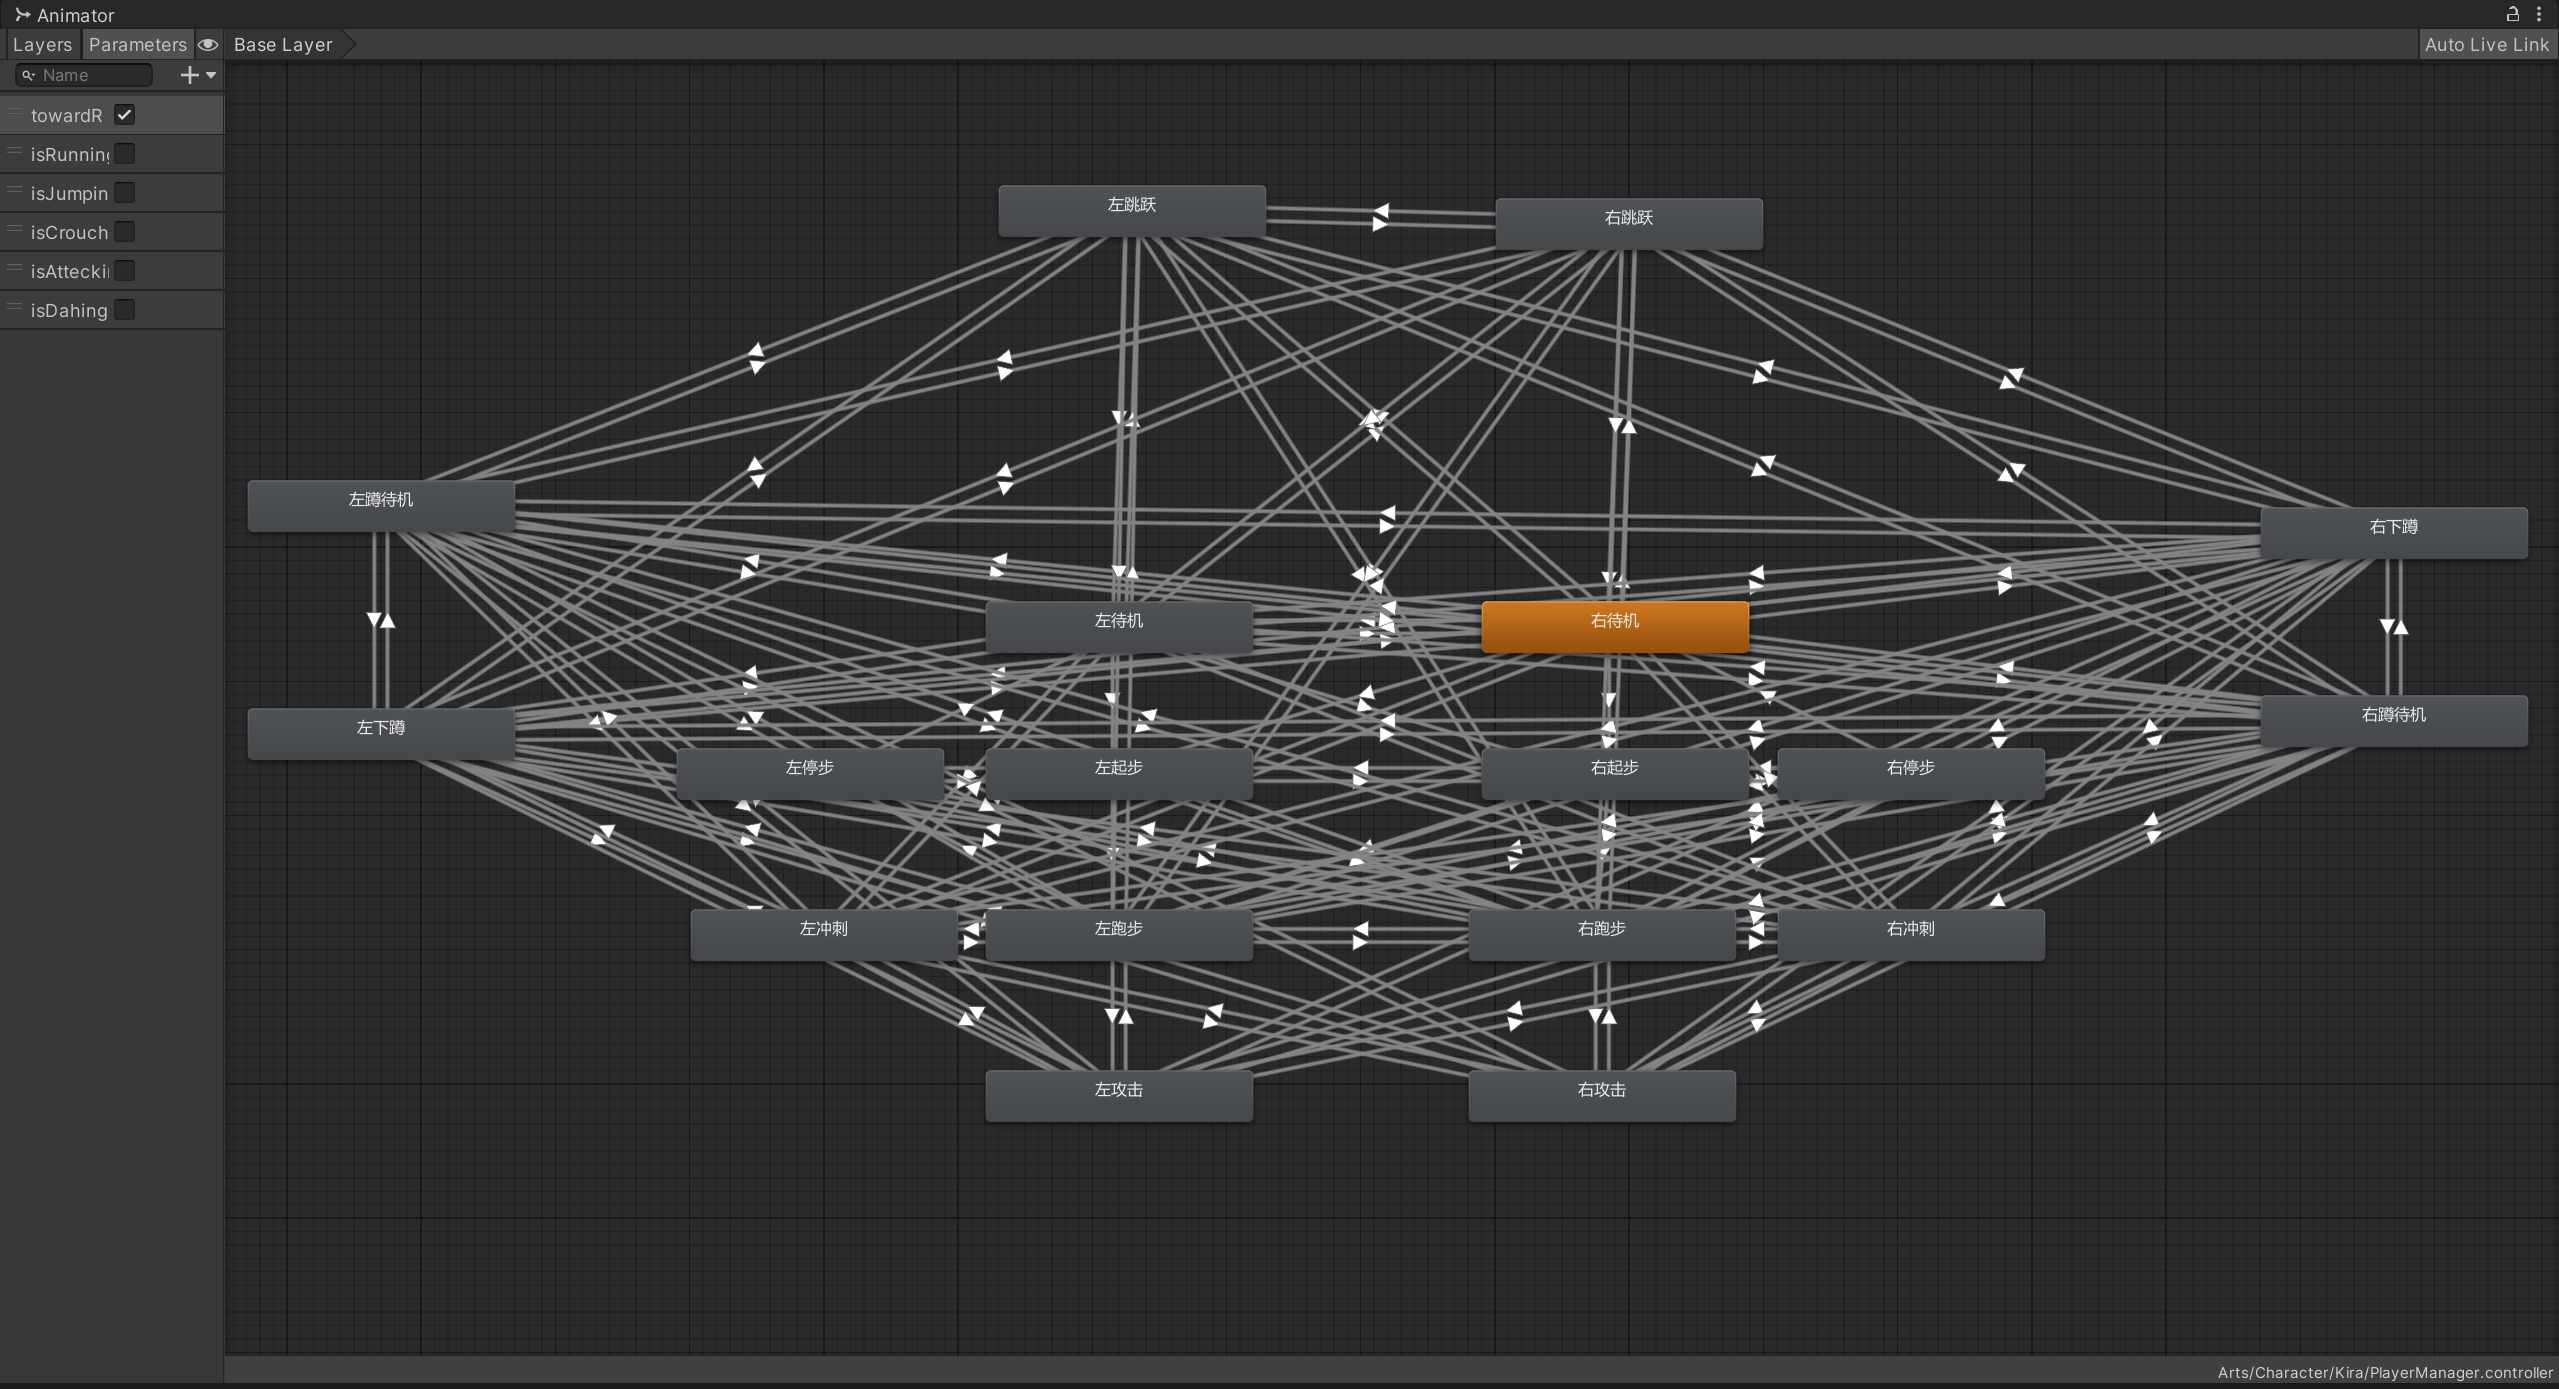The height and width of the screenshot is (1389, 2559).
Task: Toggle the parameter panel eye icon
Action: 208,45
